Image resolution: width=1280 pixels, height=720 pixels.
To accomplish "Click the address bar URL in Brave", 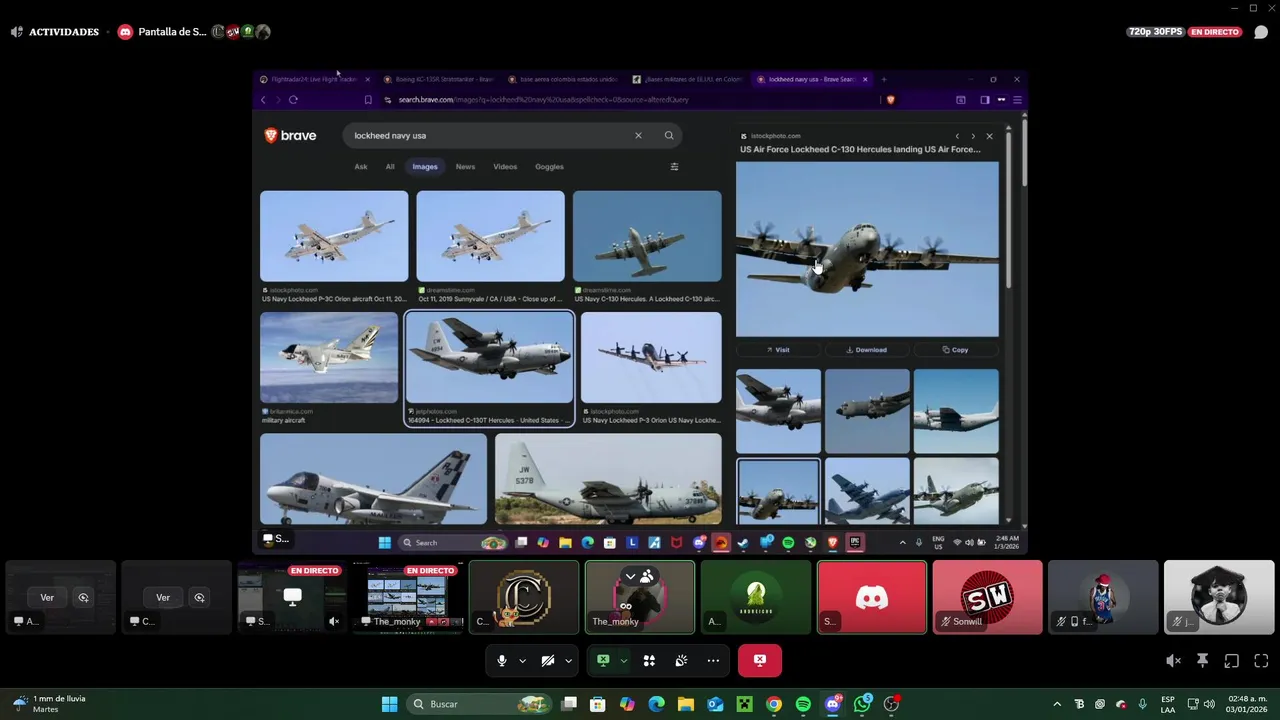I will tap(543, 100).
